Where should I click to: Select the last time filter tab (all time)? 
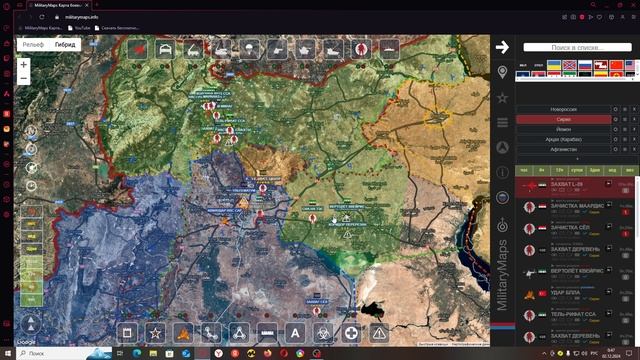coord(630,170)
